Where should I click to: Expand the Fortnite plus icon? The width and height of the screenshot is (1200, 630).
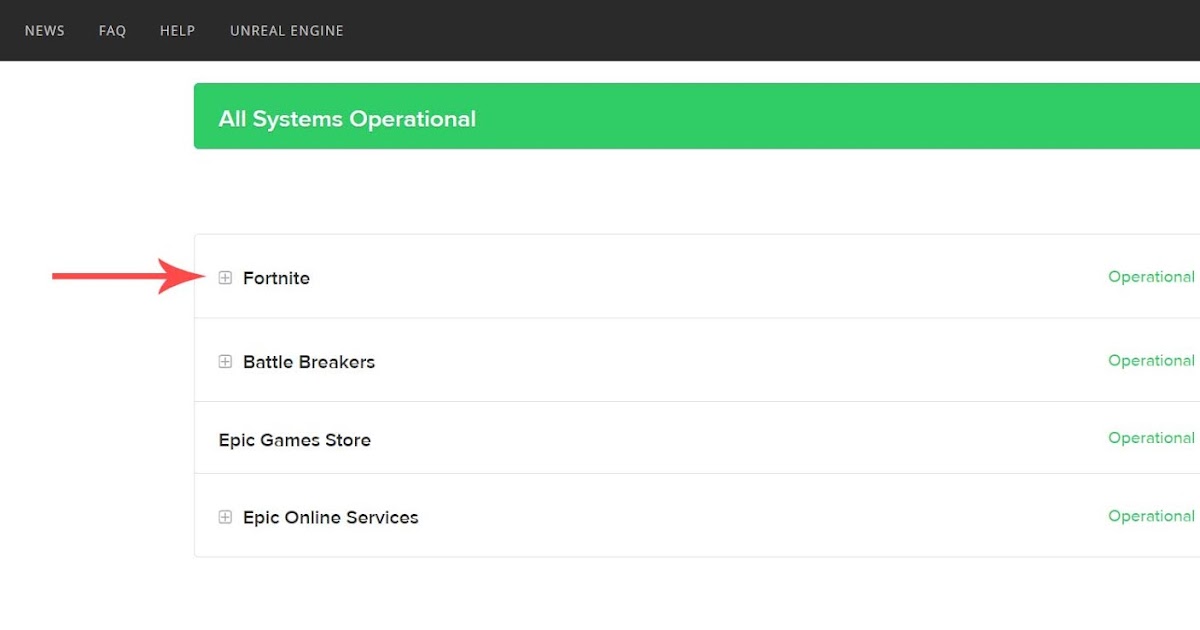coord(225,278)
